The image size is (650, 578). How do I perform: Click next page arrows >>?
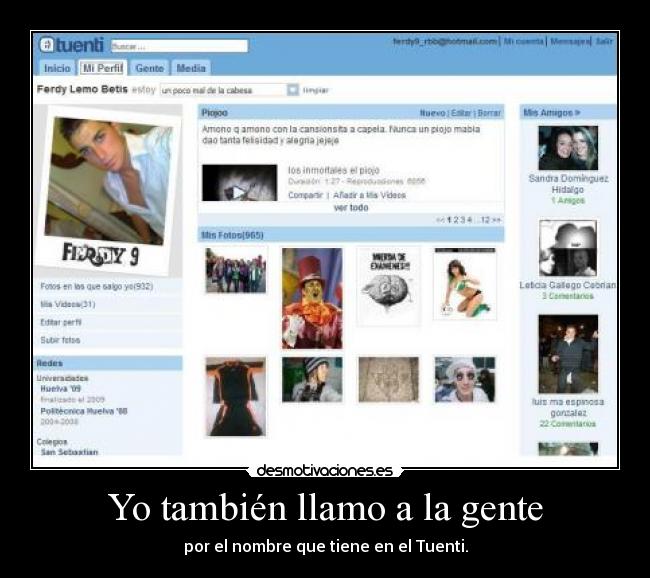coord(497,220)
